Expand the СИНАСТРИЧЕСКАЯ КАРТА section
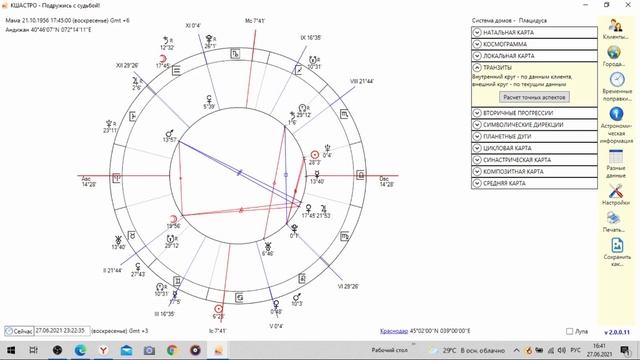 [534, 160]
